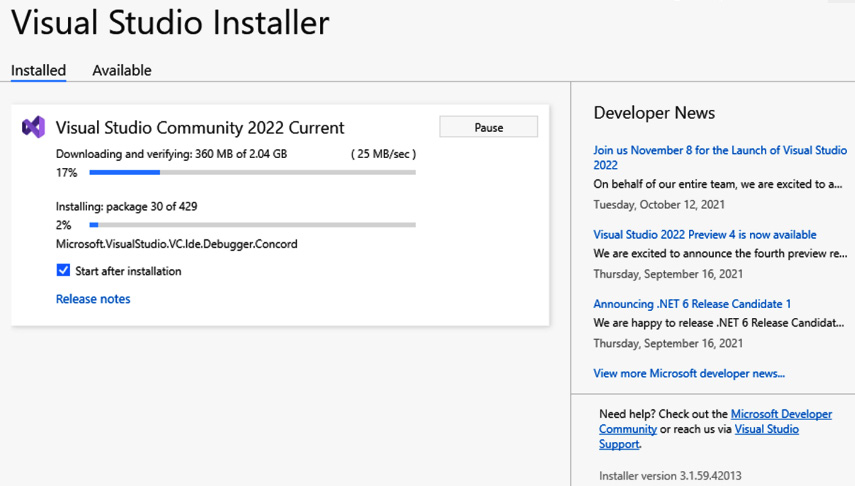The image size is (855, 486).
Task: Click the installing progress bar at 2%
Action: tap(252, 225)
